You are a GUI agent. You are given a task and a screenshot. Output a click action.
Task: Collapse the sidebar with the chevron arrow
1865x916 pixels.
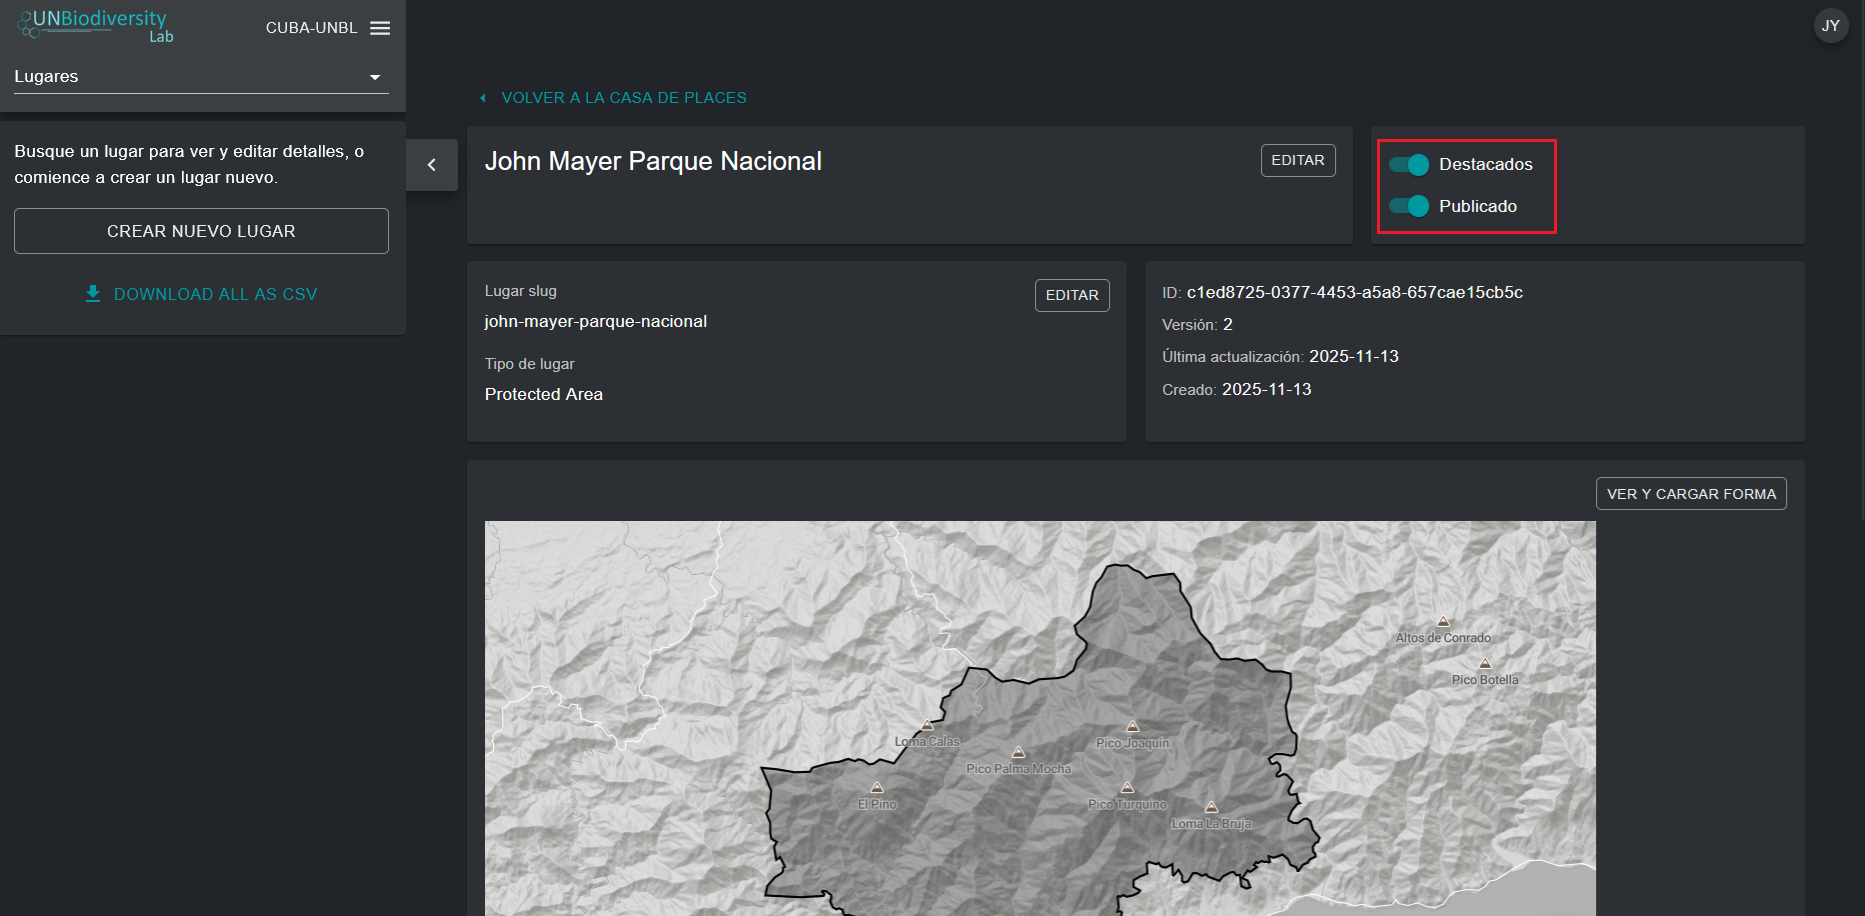(x=432, y=165)
